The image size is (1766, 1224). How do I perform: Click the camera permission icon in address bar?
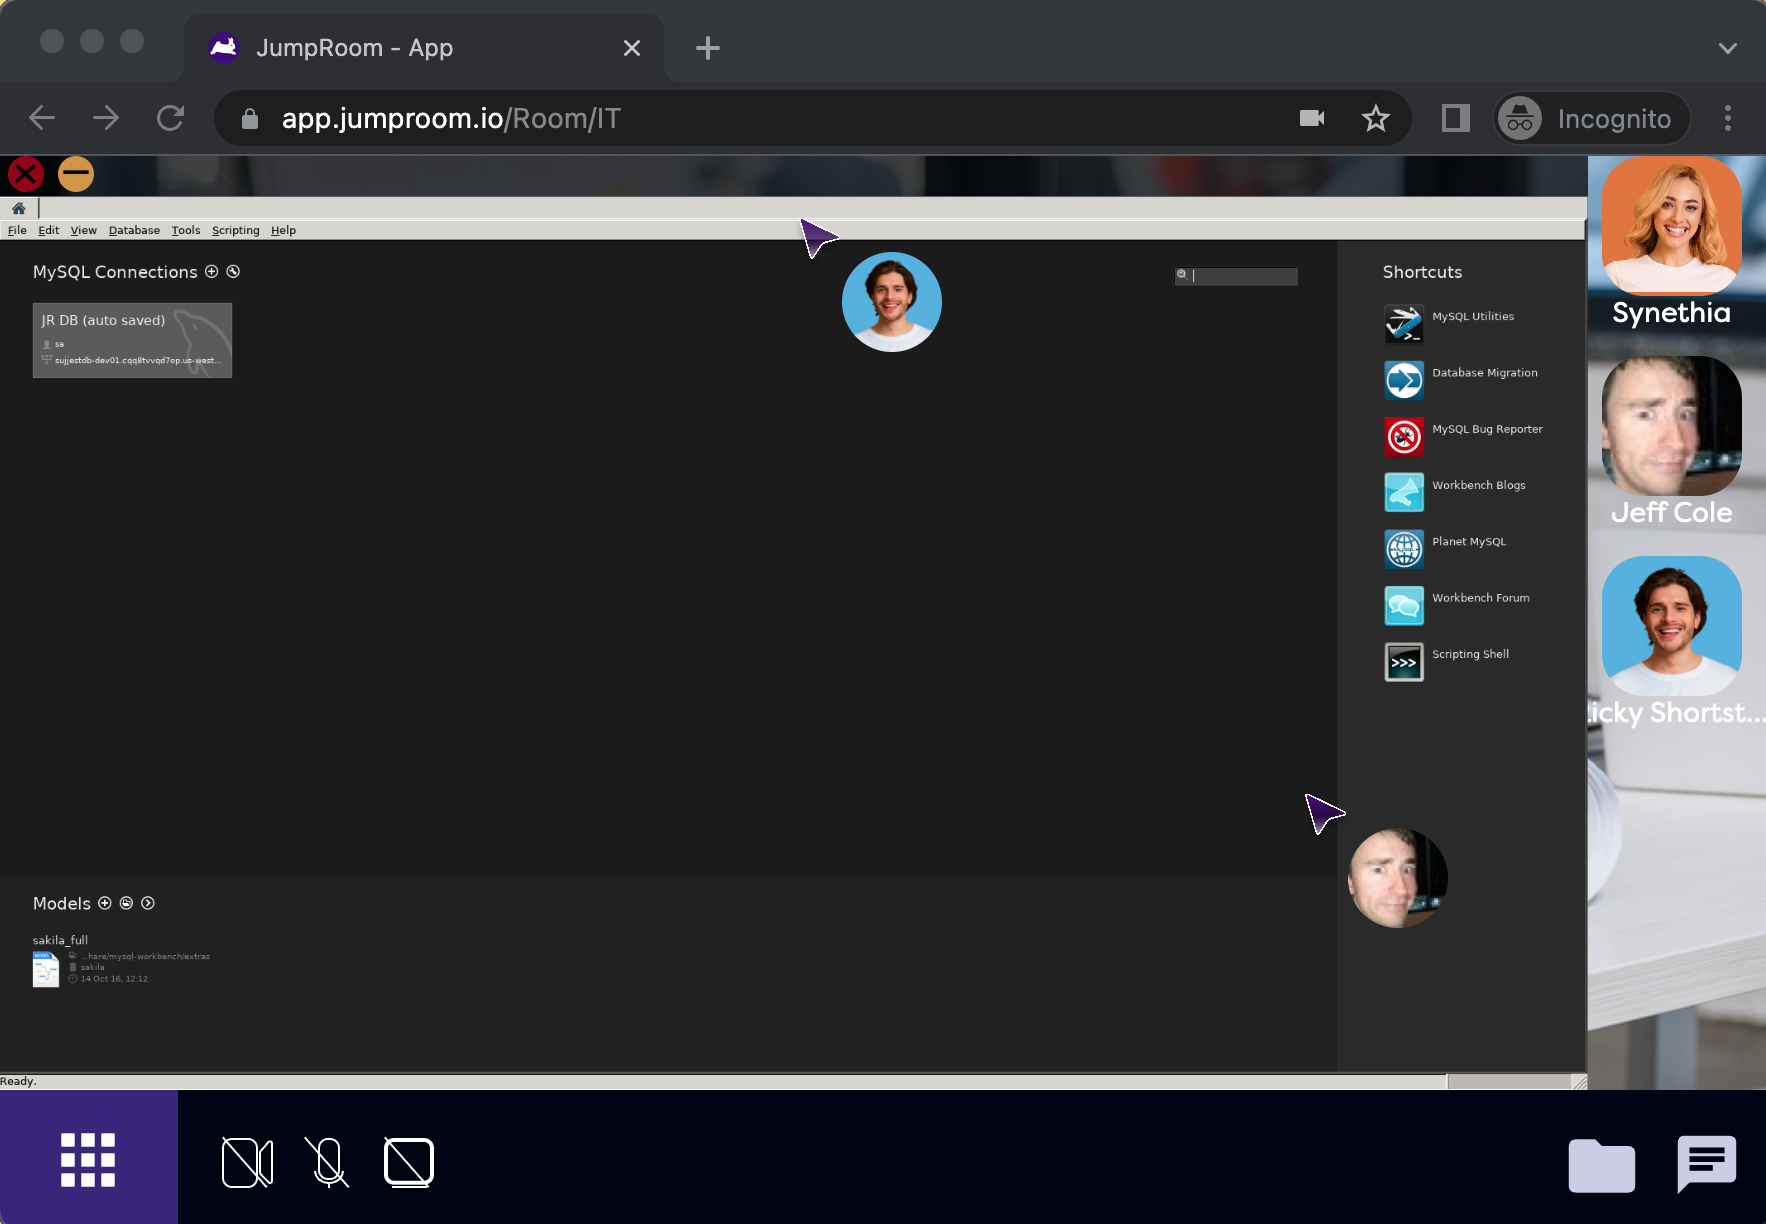coord(1312,118)
